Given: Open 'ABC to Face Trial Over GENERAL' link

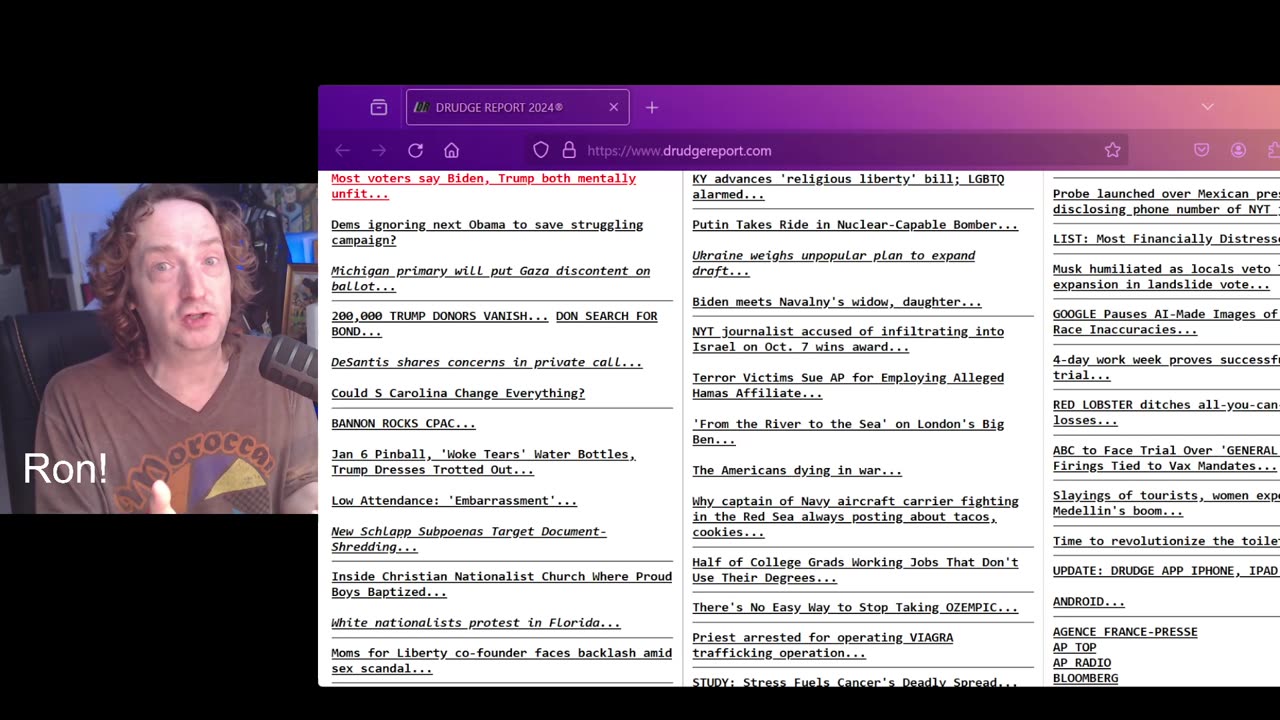Looking at the screenshot, I should (1166, 458).
